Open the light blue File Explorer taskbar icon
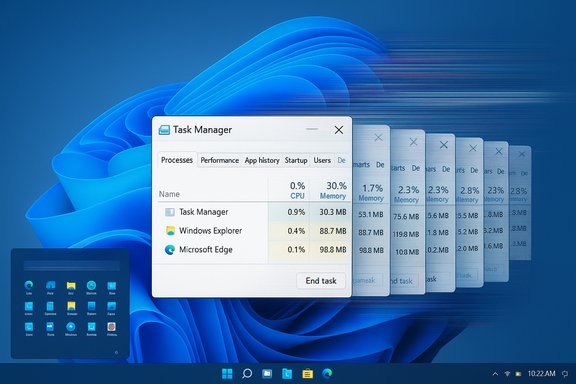 tap(287, 374)
